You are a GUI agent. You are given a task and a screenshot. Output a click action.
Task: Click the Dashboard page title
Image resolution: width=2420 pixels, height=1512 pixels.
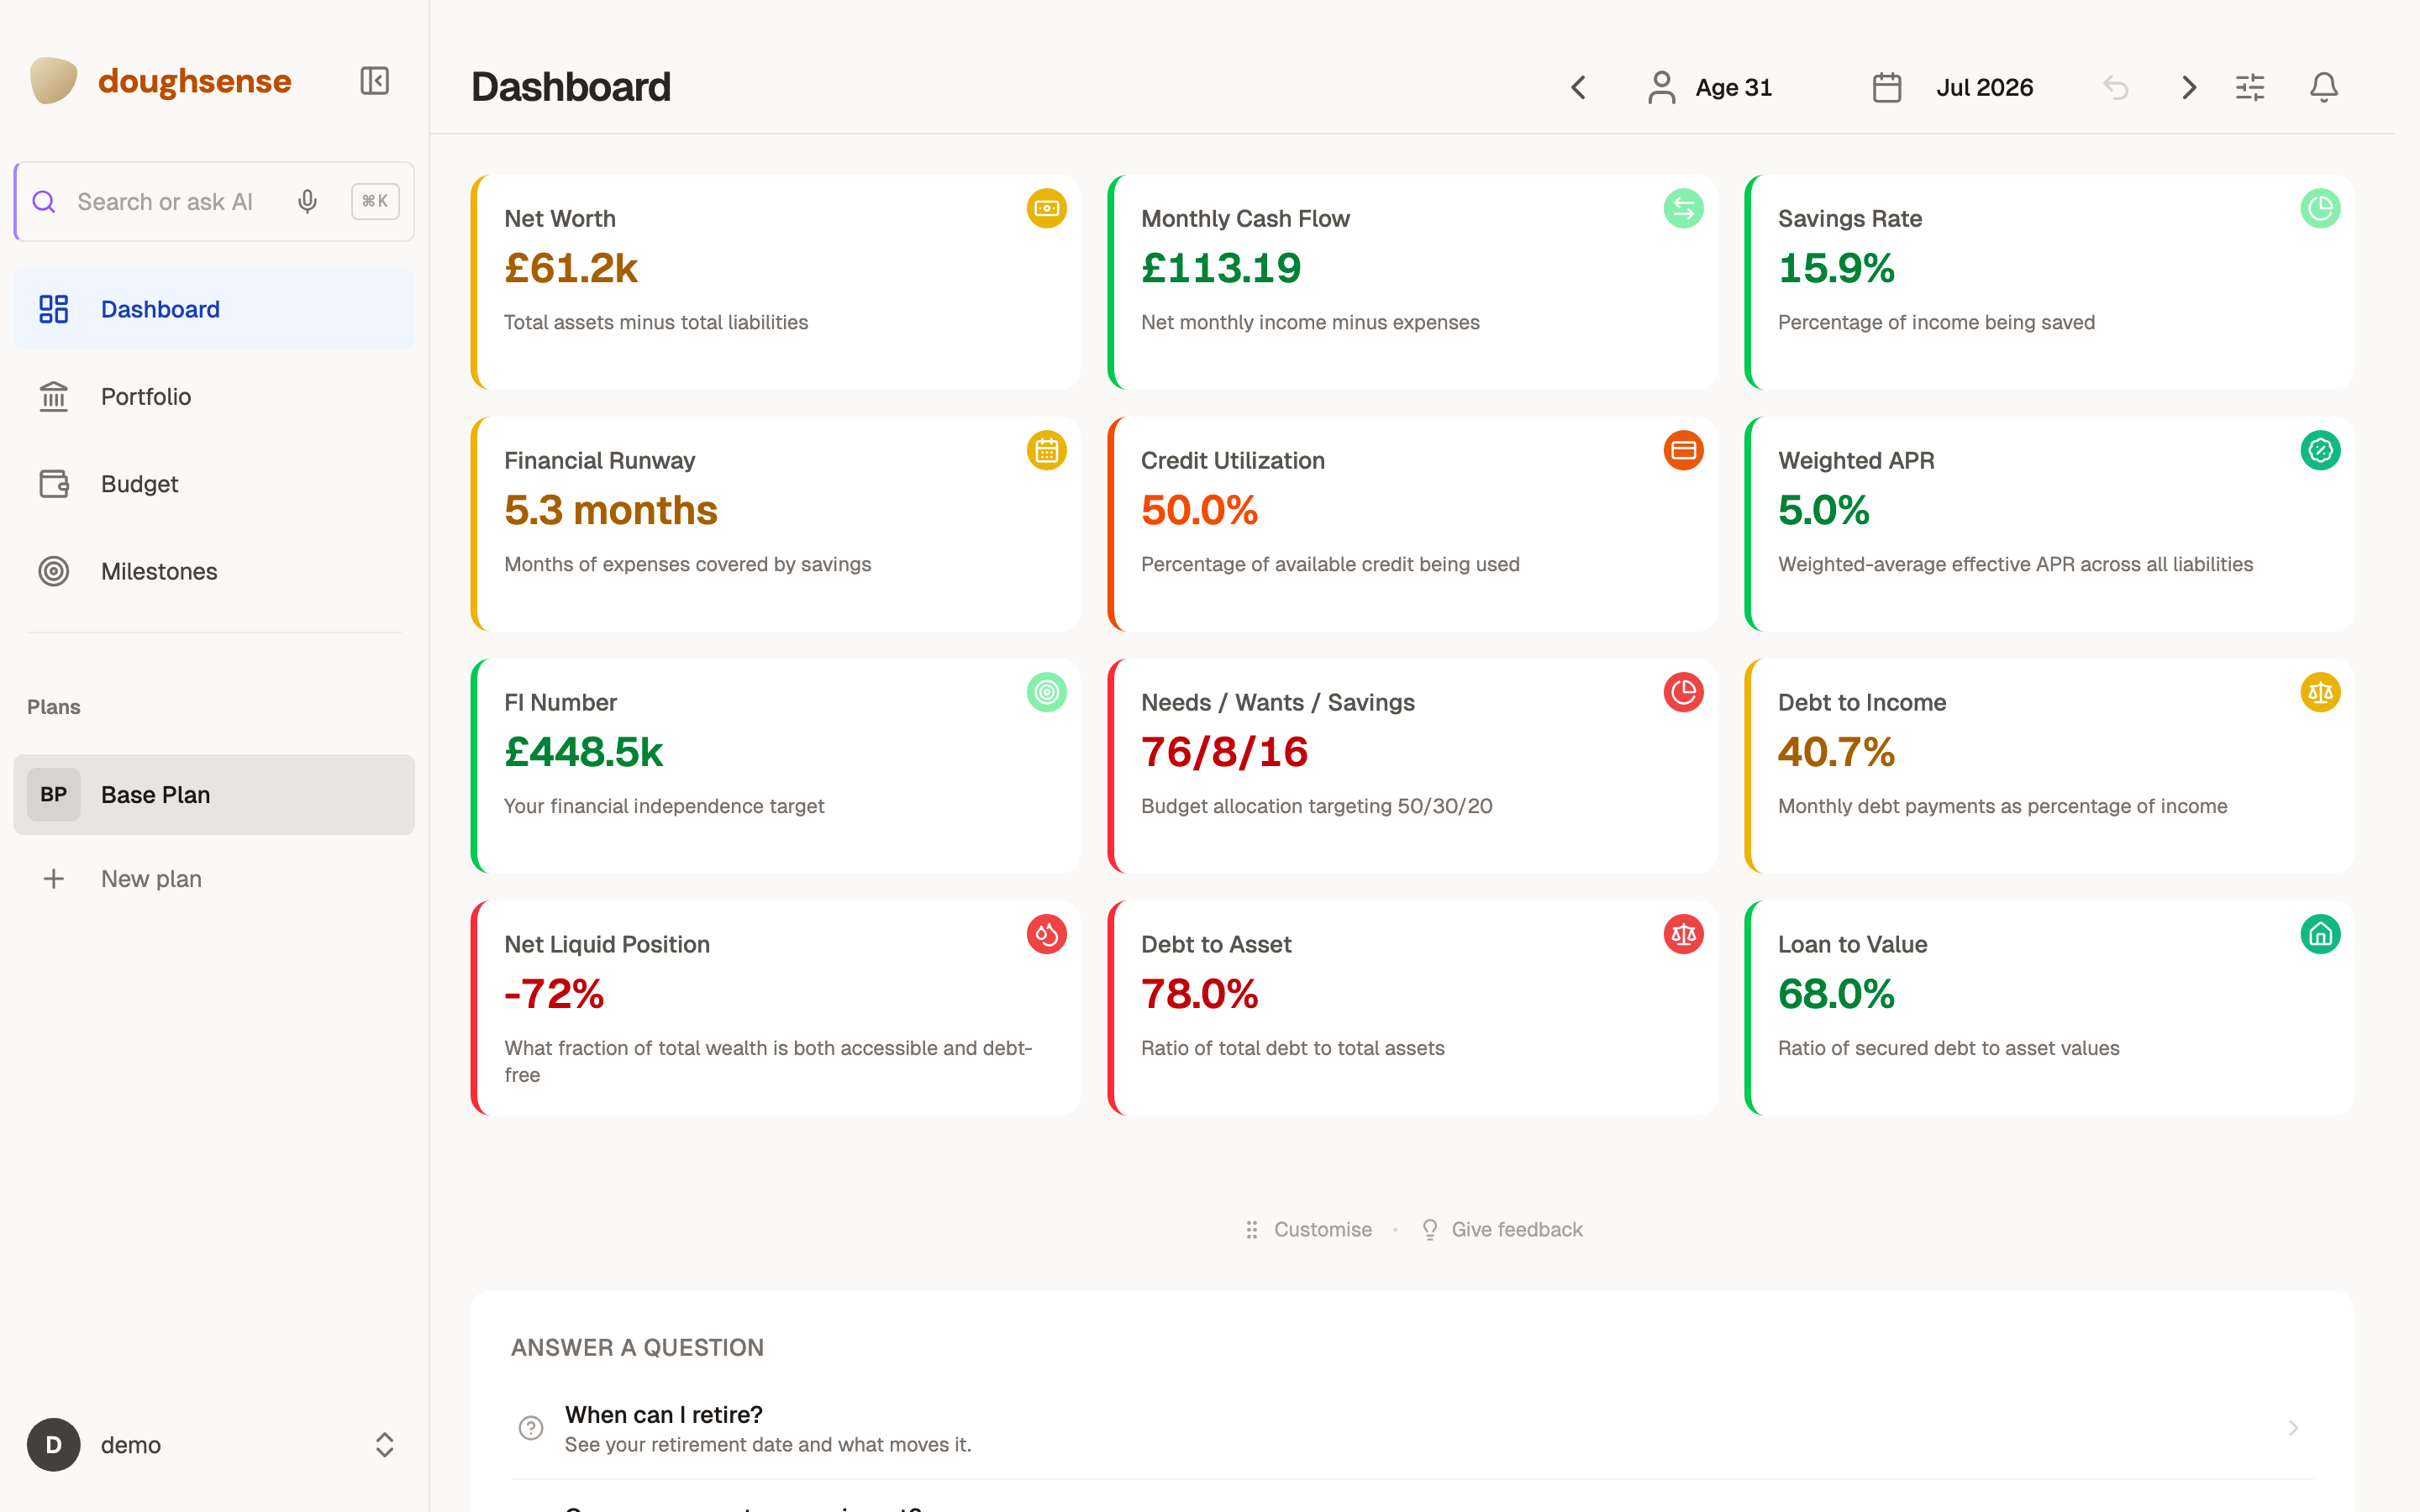pyautogui.click(x=571, y=87)
